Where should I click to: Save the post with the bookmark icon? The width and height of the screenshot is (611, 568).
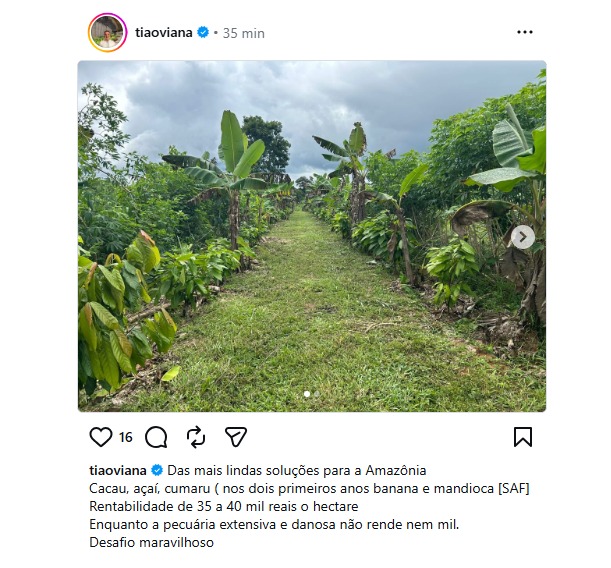coord(522,437)
